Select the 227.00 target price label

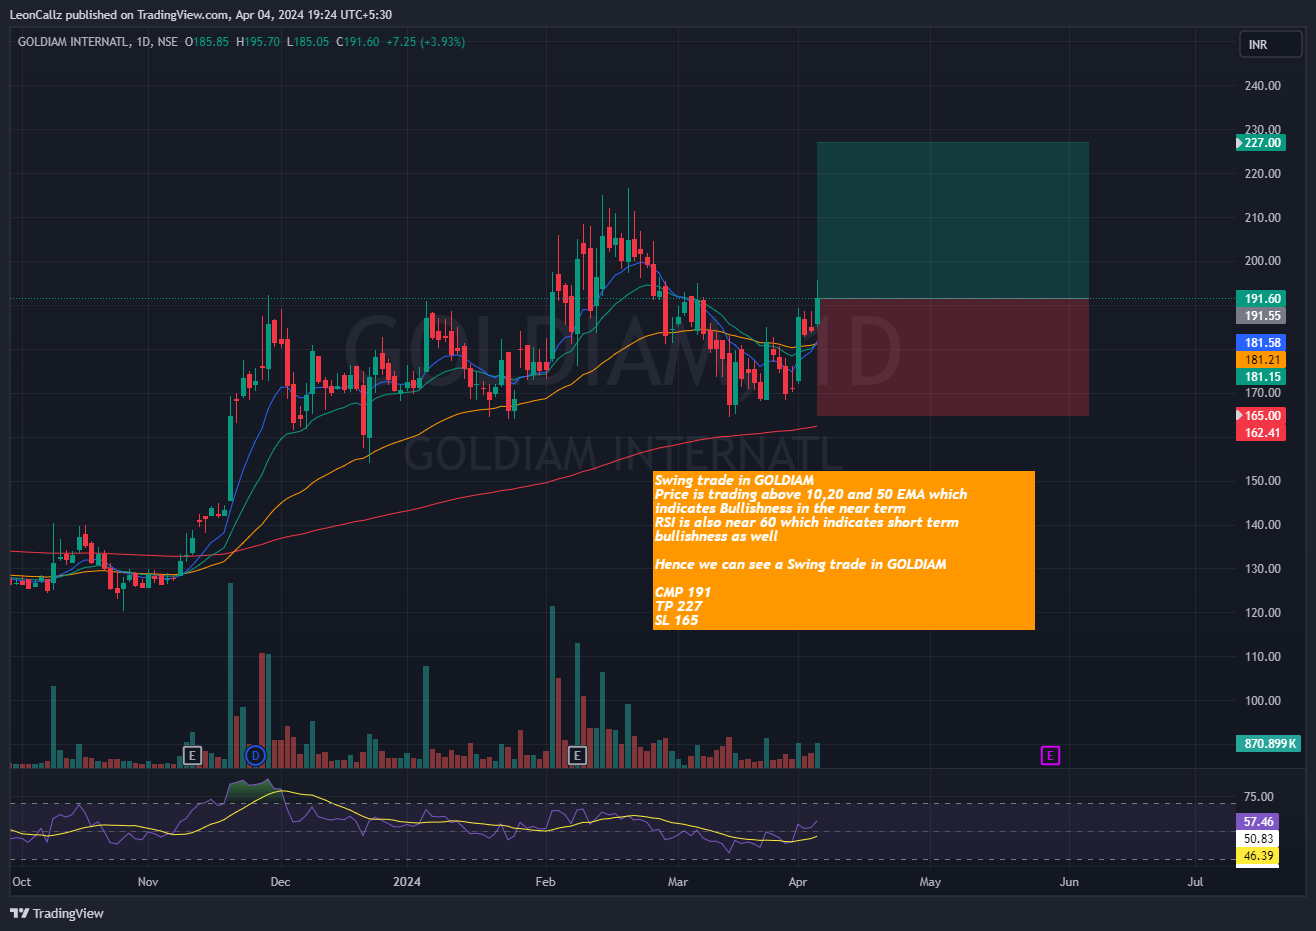[1261, 143]
